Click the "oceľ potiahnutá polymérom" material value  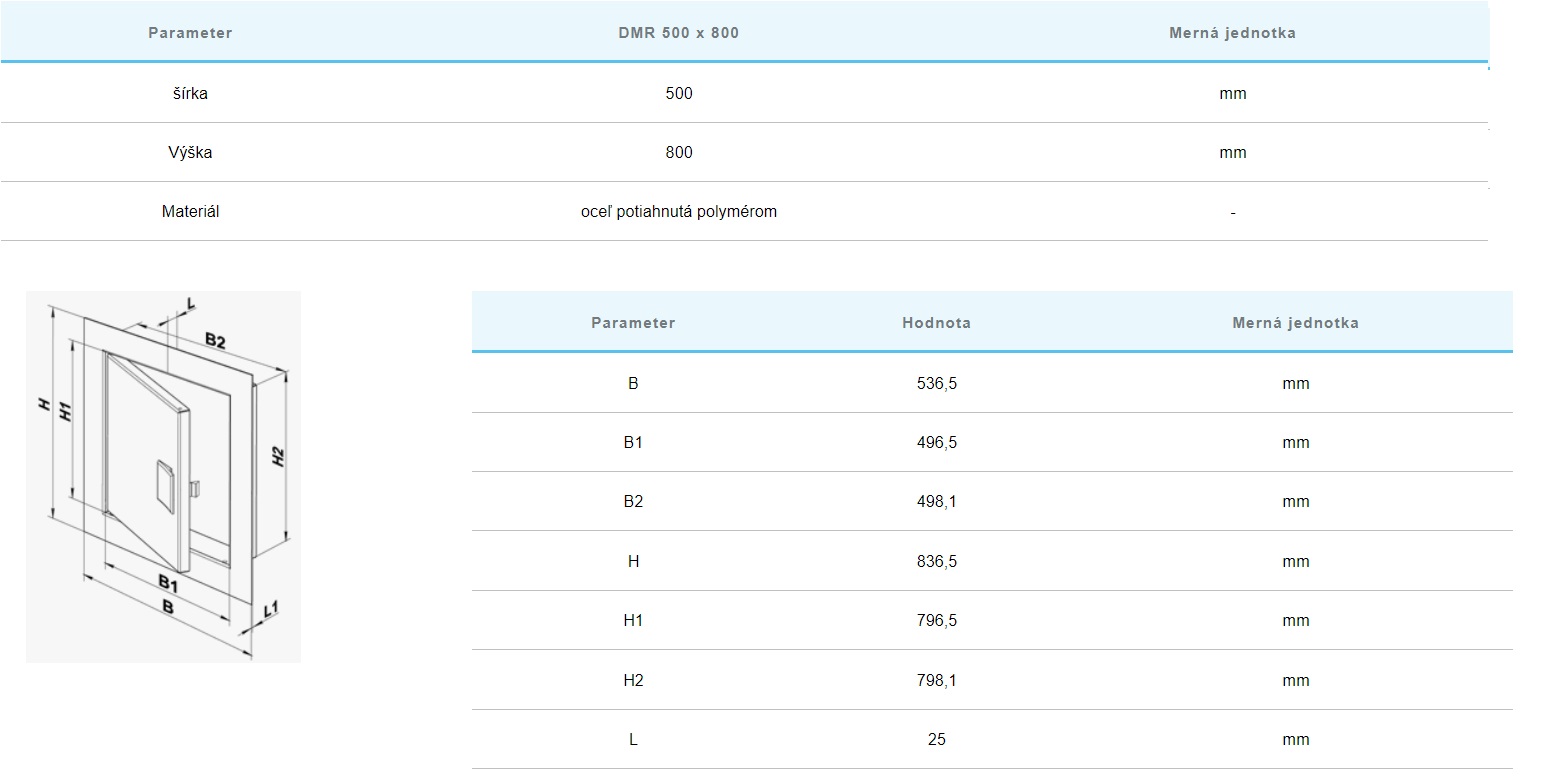point(678,212)
